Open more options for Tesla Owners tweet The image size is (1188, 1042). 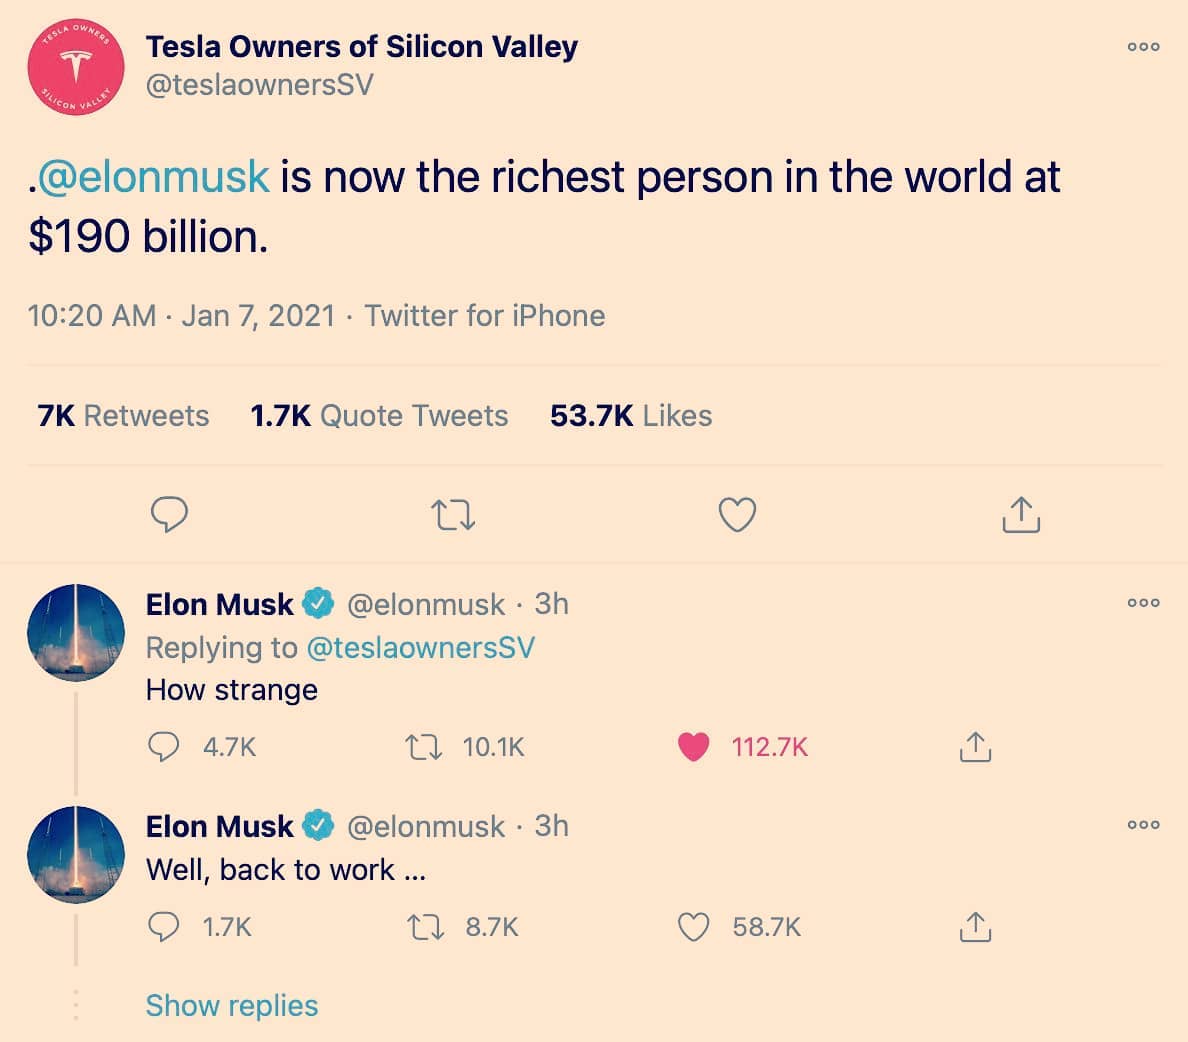click(1143, 47)
